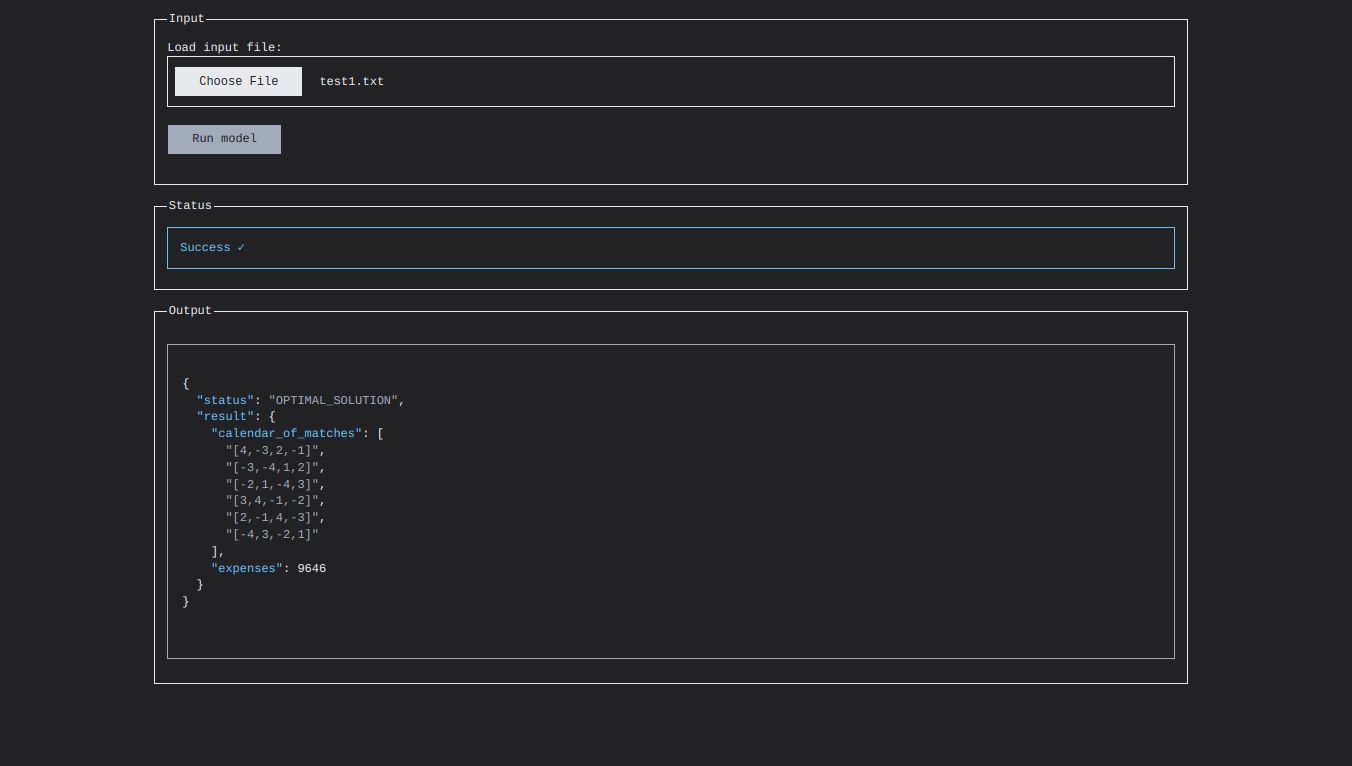The width and height of the screenshot is (1352, 766).
Task: Click the row "[-3,-4,1,2]"
Action: tap(272, 468)
